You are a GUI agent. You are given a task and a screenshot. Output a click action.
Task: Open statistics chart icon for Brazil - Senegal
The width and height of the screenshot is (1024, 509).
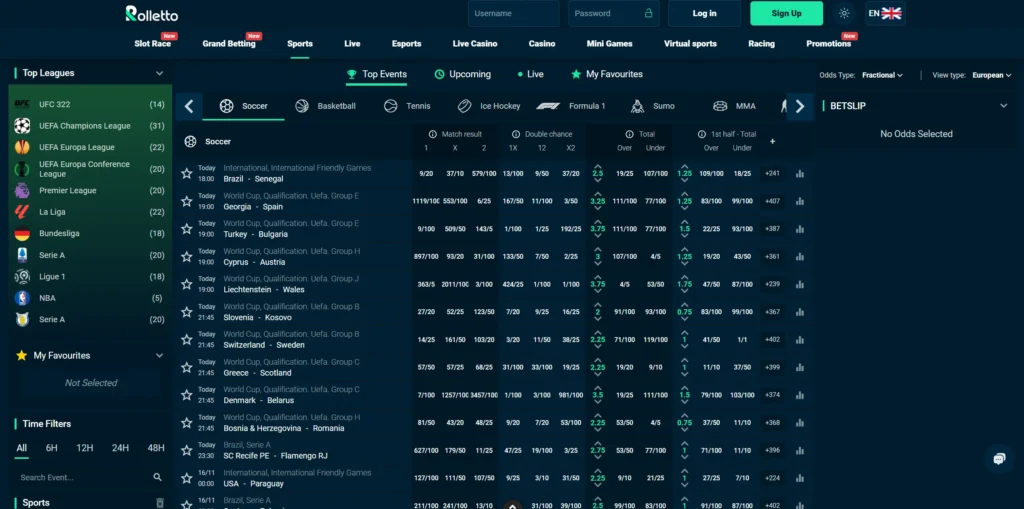pyautogui.click(x=800, y=173)
